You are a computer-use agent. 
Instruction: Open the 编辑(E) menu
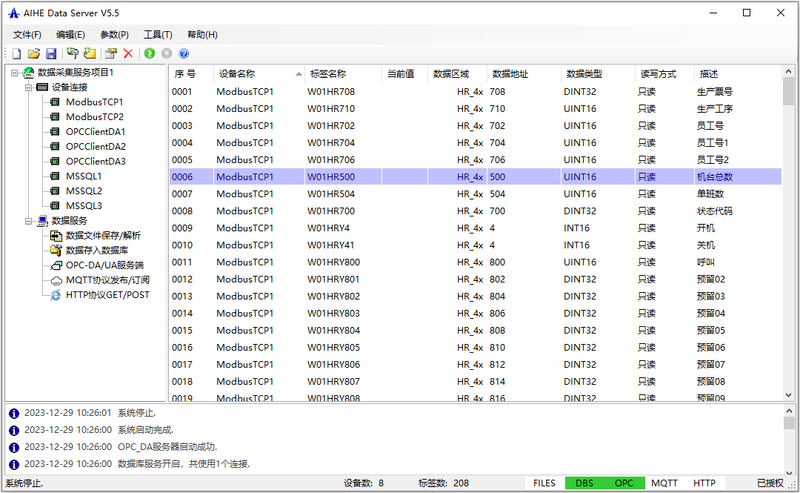(70, 35)
